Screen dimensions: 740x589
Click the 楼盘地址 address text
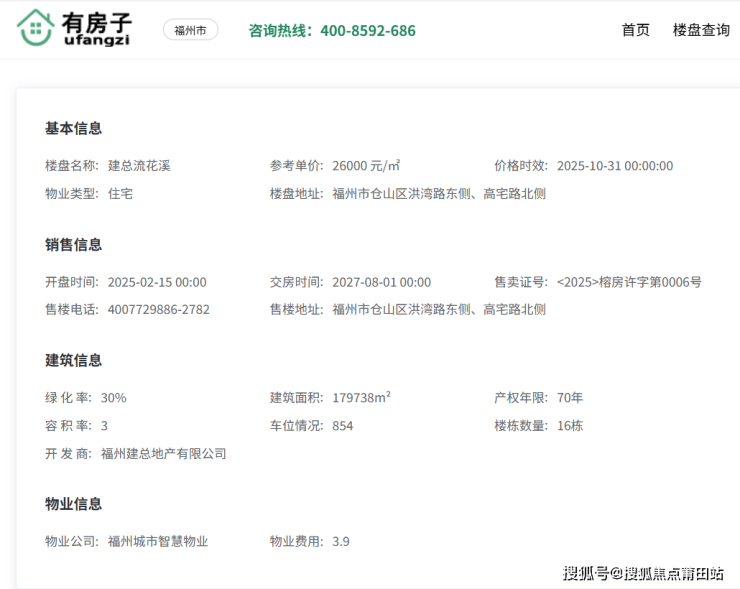pos(439,194)
